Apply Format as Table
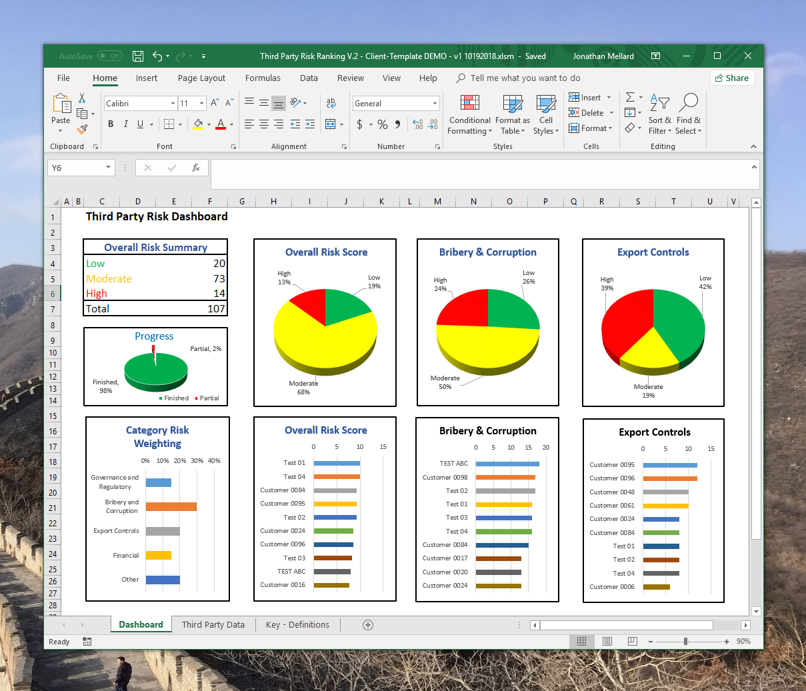Viewport: 806px width, 691px height. (512, 114)
